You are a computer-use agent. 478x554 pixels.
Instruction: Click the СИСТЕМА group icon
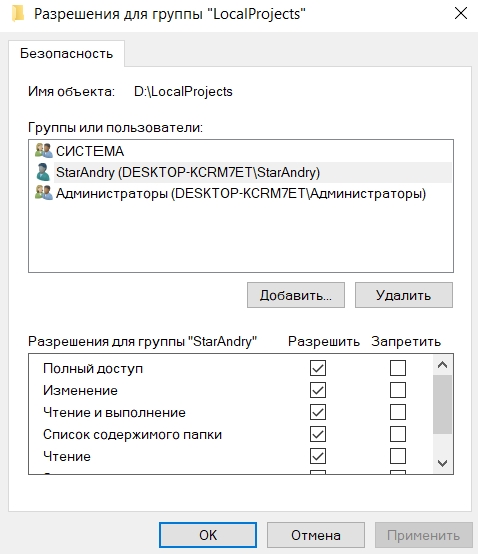pos(43,151)
